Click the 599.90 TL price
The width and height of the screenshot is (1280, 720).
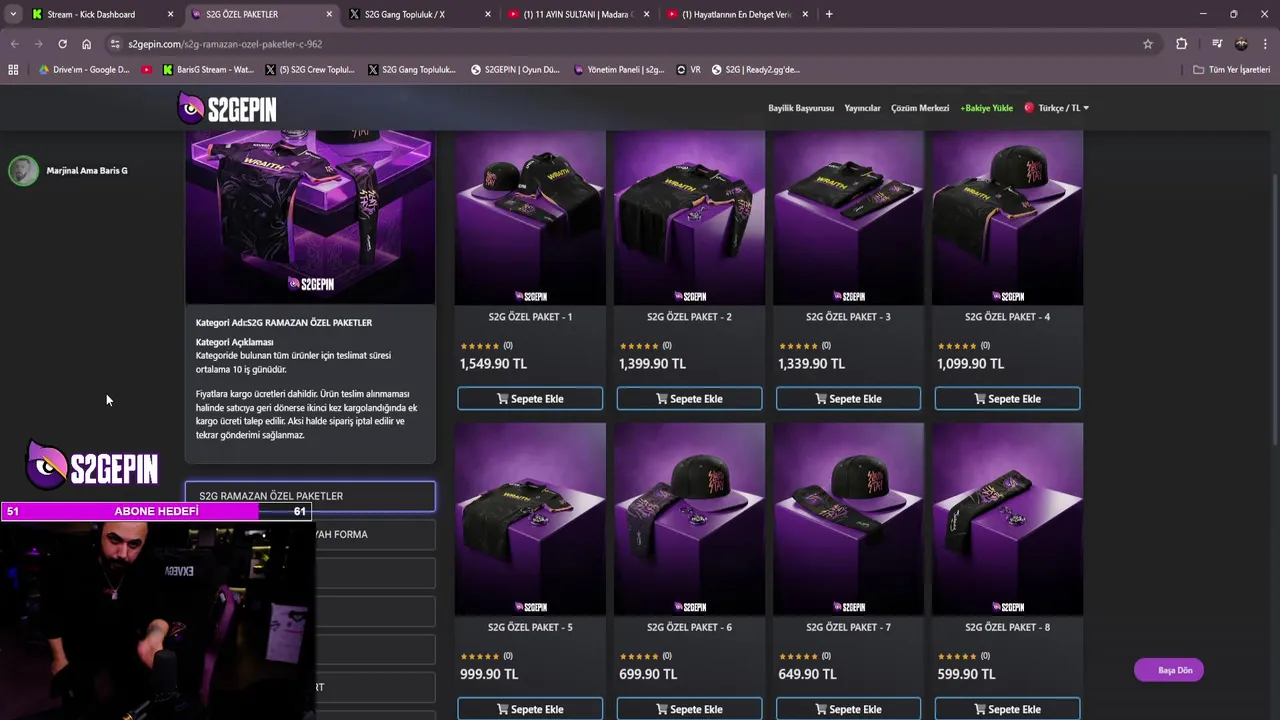966,675
